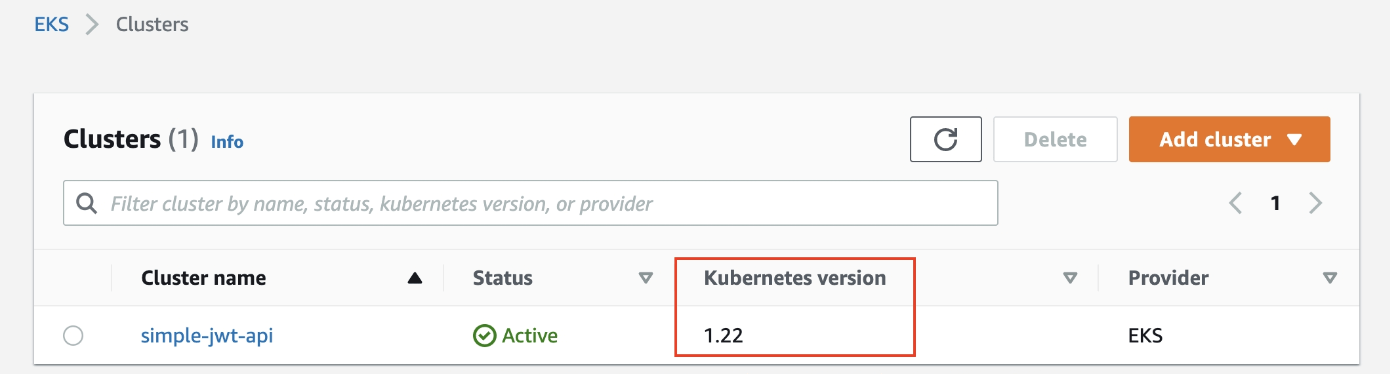Sort by Kubernetes version column arrow
This screenshot has height=374, width=1390.
pos(1071,279)
